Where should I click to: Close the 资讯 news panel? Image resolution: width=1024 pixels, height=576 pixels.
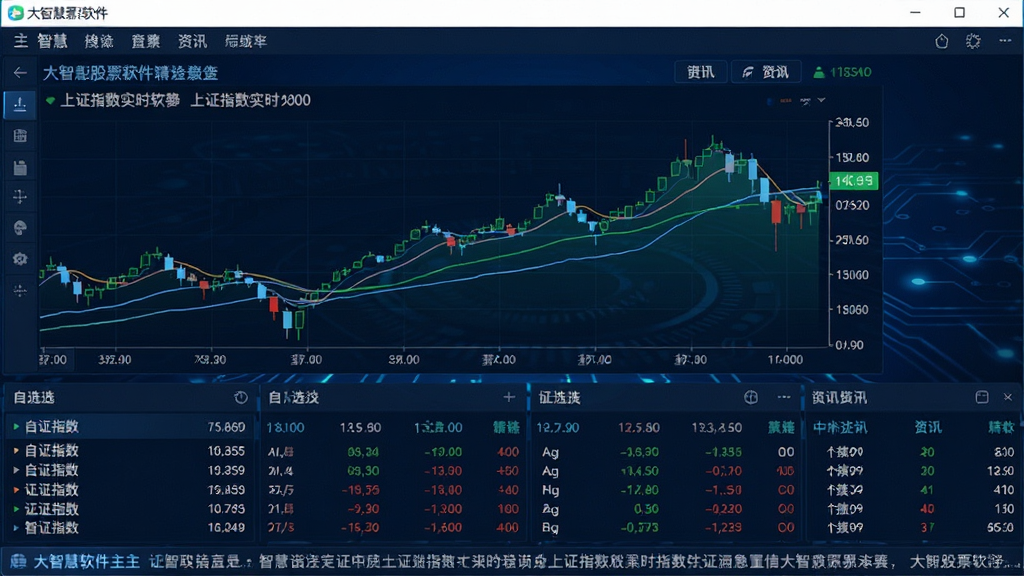1008,397
